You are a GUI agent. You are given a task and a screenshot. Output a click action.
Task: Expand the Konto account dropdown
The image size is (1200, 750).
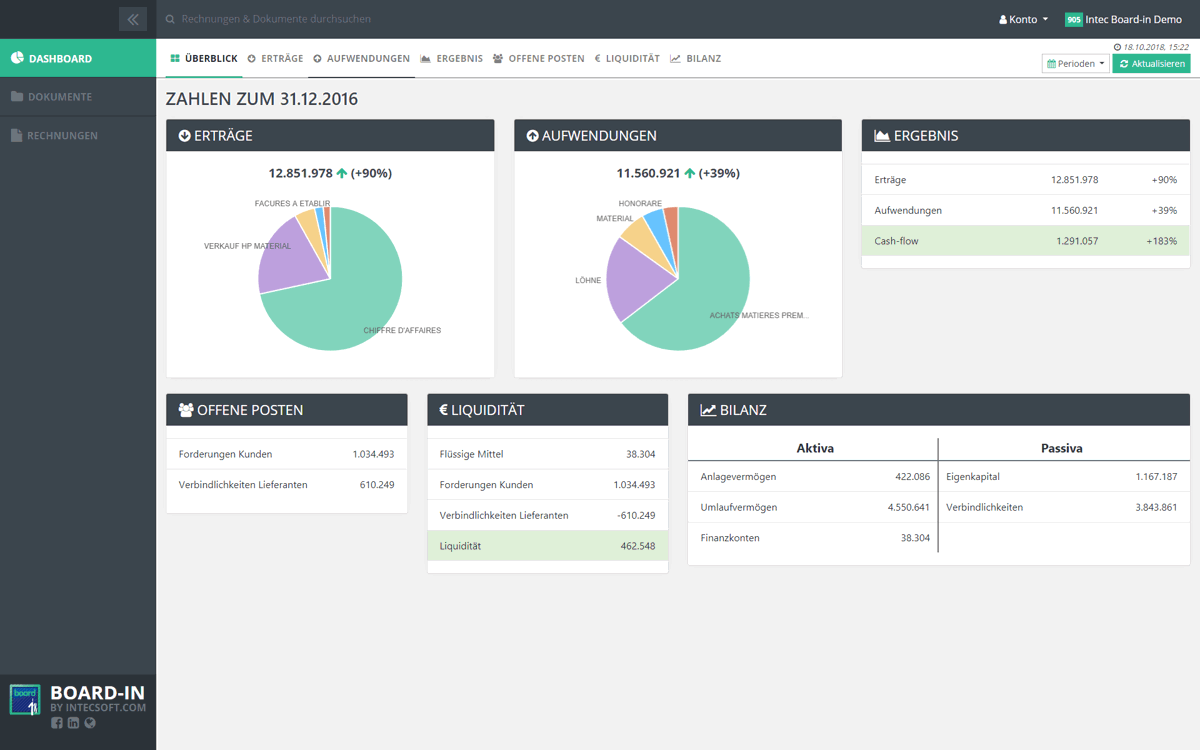tap(1023, 19)
